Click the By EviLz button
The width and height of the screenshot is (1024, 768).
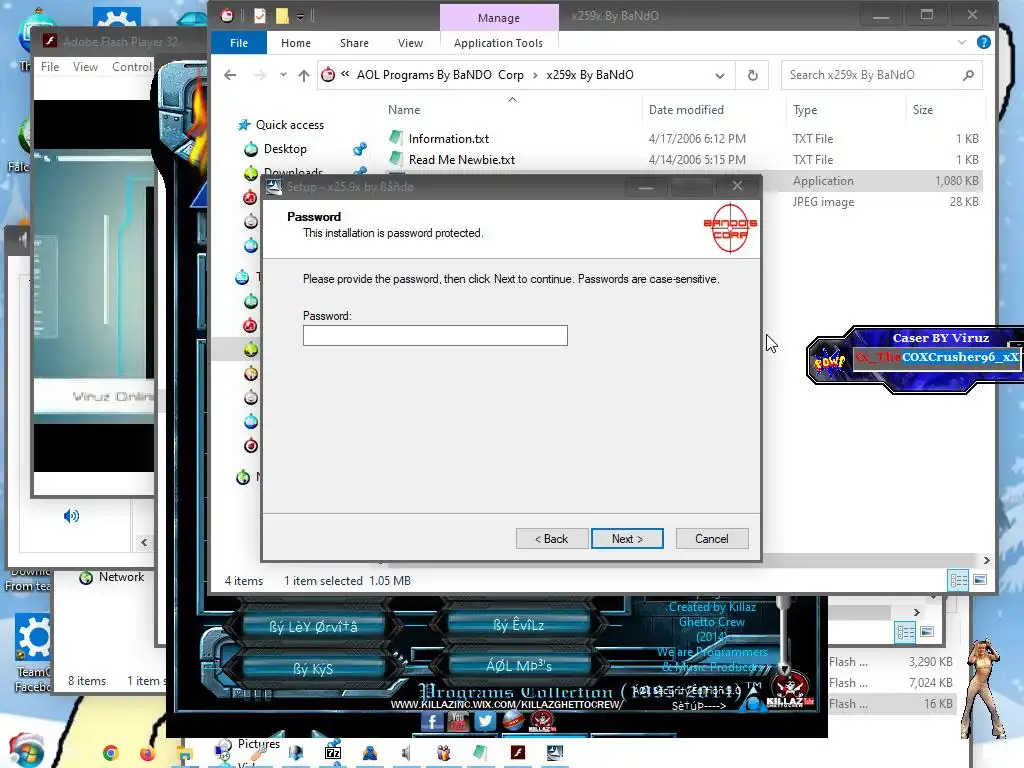(519, 625)
